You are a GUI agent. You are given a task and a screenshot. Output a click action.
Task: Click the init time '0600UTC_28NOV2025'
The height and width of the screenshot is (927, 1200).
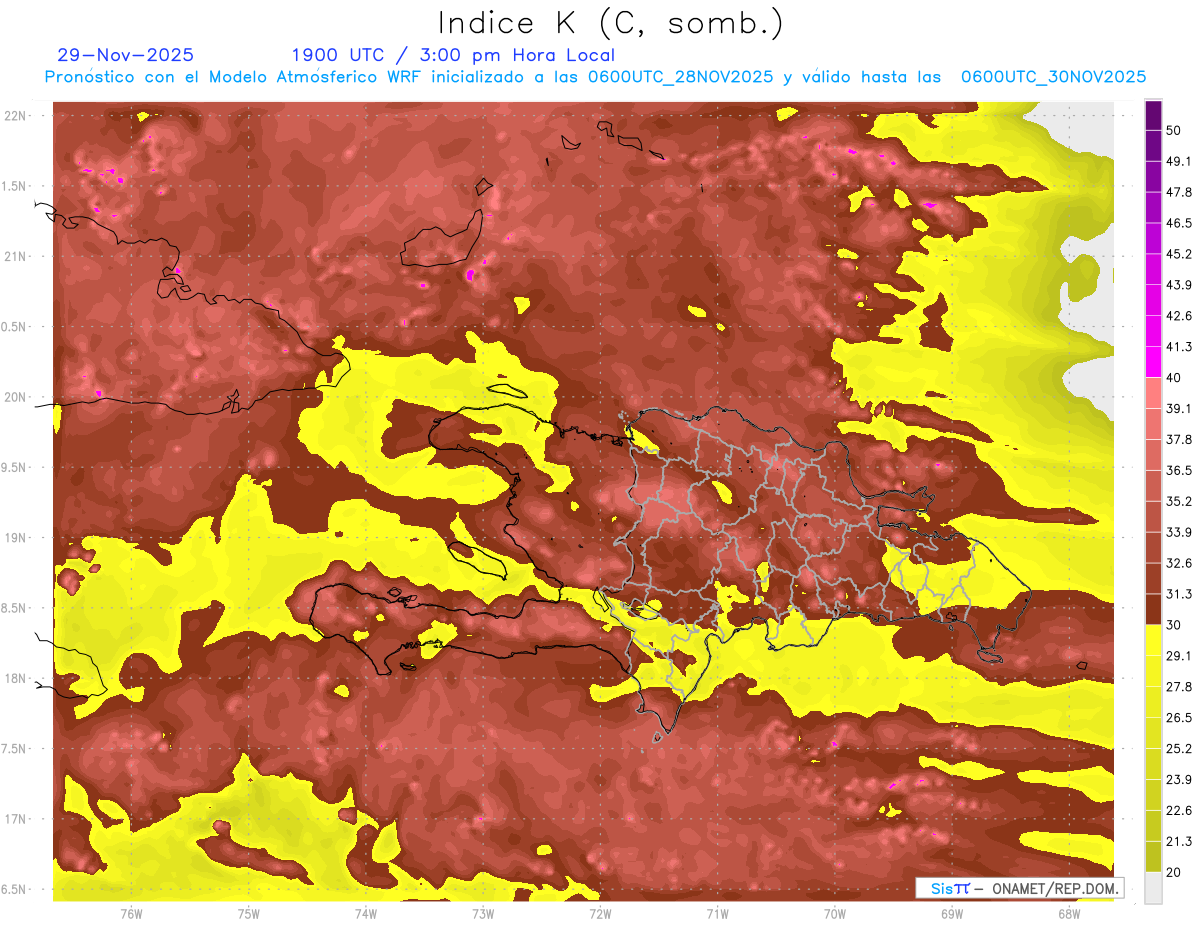point(681,77)
